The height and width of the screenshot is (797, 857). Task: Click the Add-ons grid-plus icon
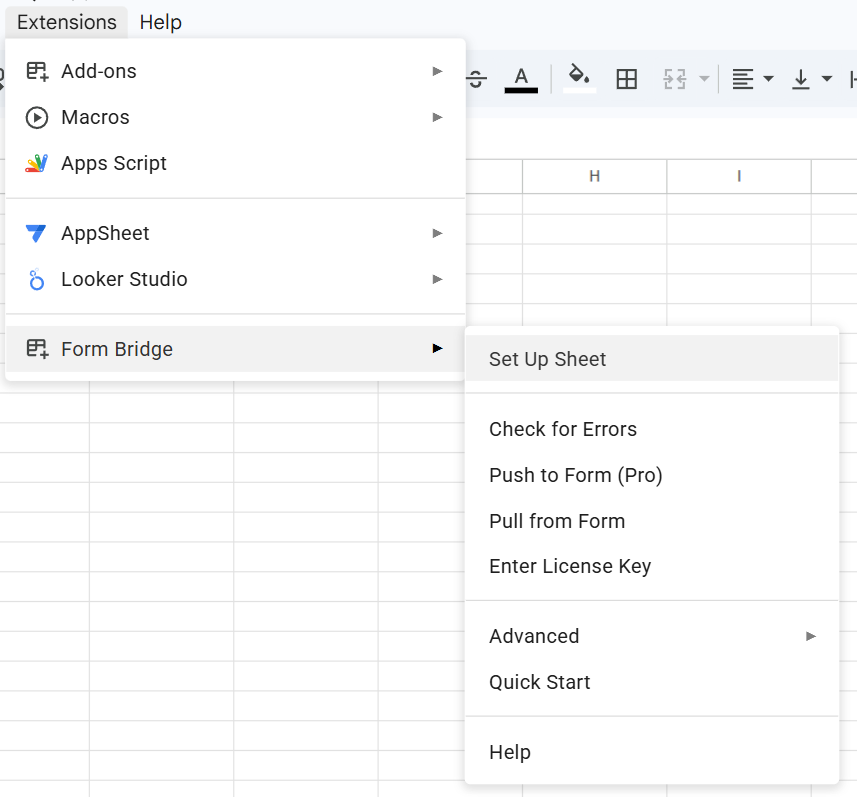point(37,71)
